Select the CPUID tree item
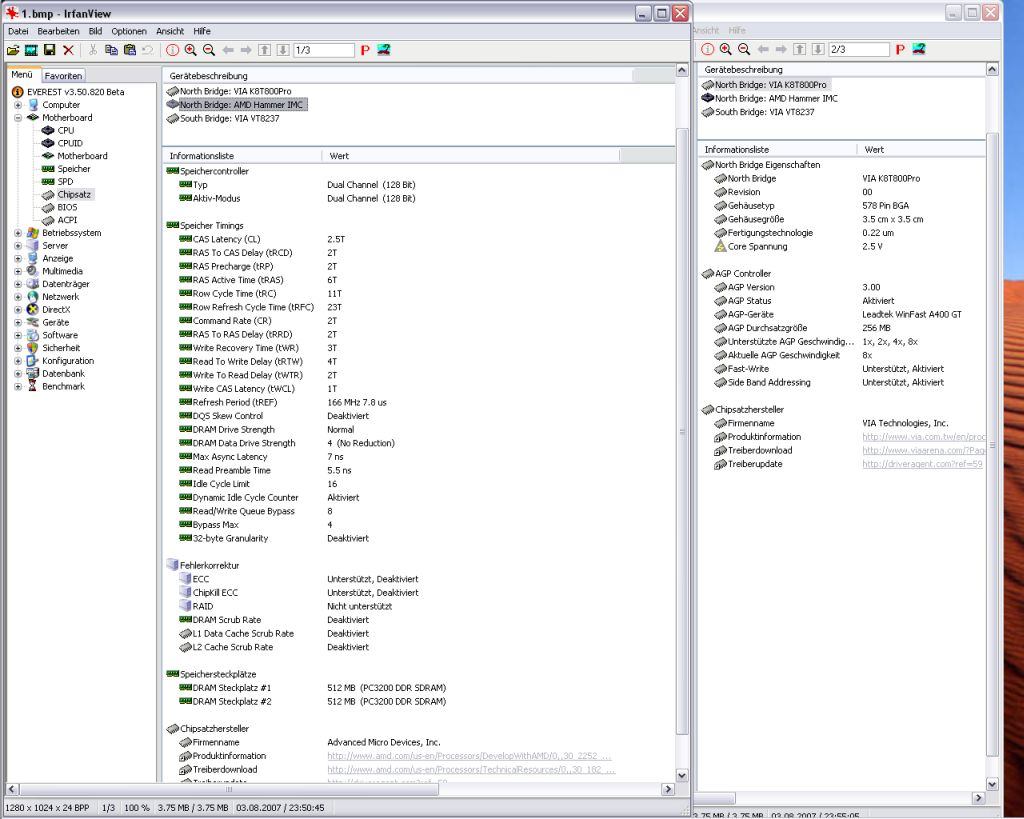1024x819 pixels. point(70,143)
